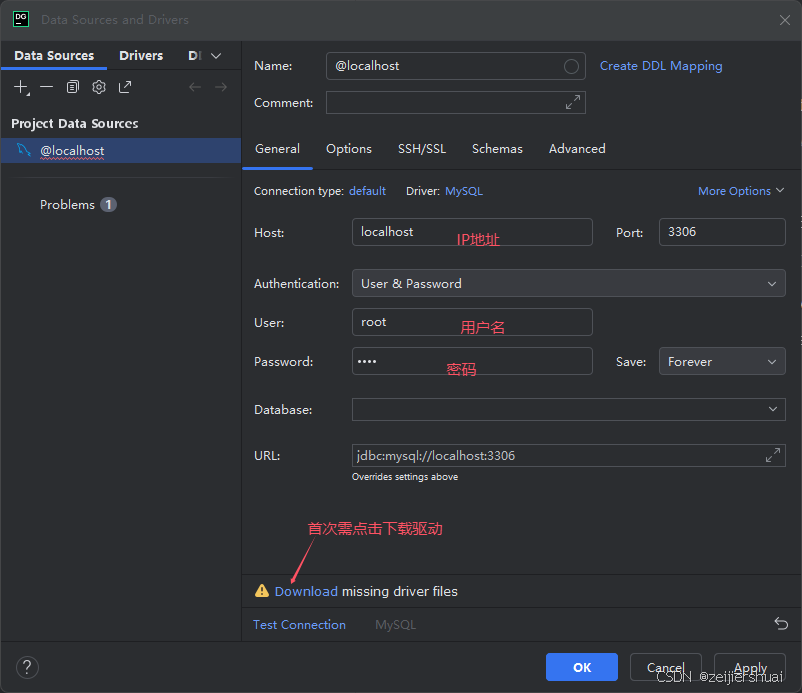Click Test Connection link

coord(299,624)
